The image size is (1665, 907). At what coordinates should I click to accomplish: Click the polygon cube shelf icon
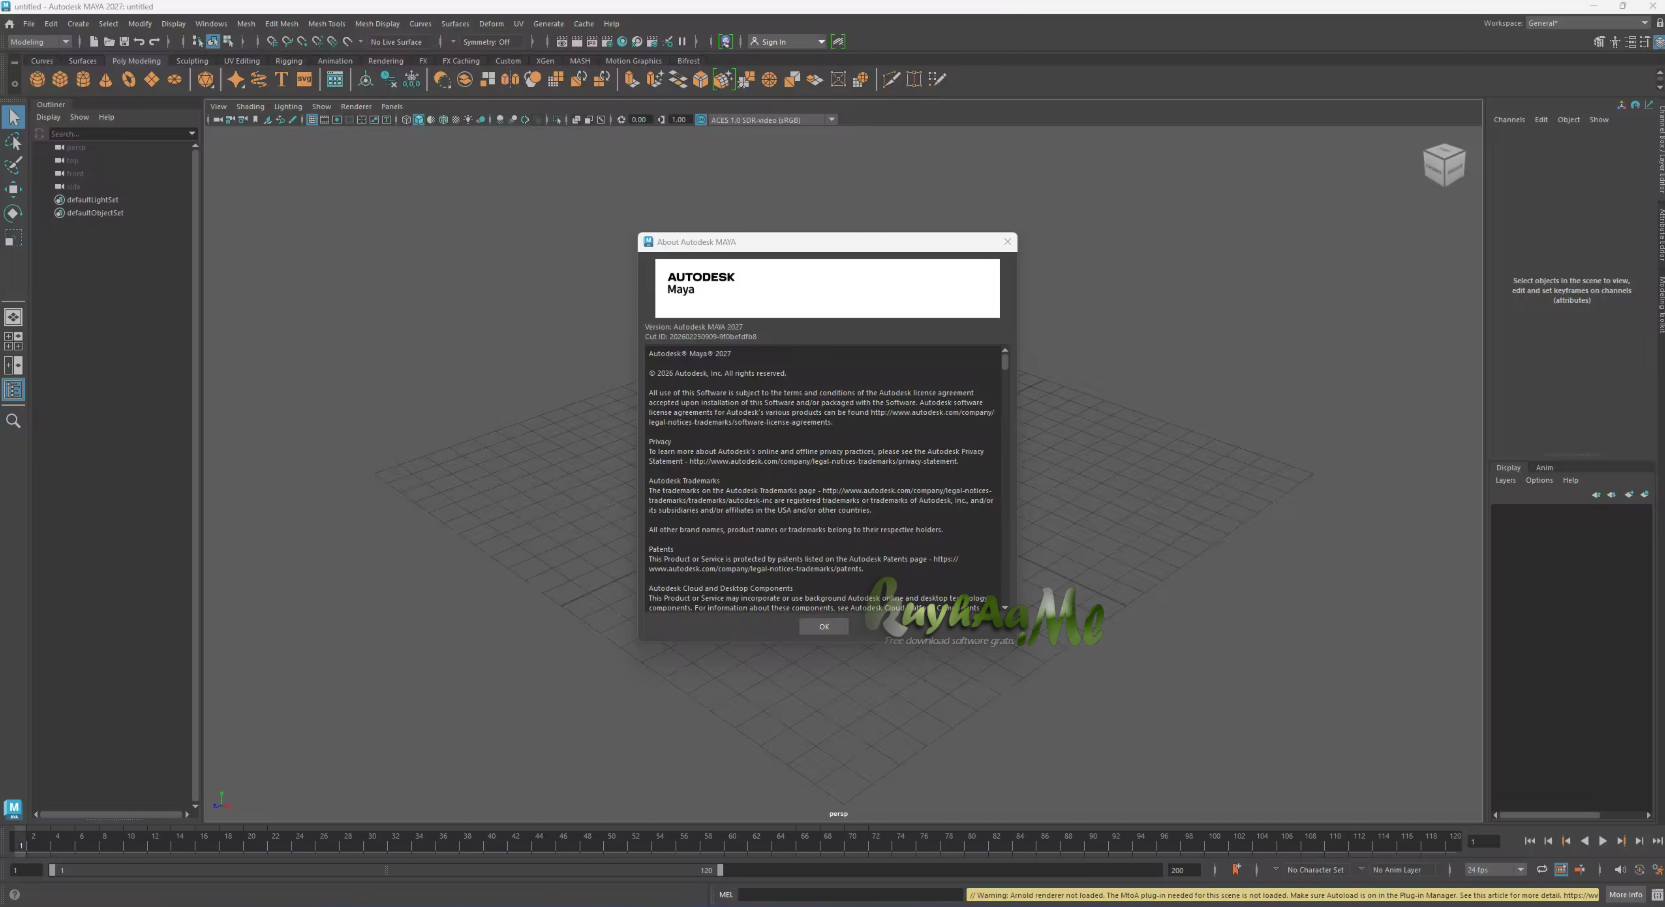60,79
